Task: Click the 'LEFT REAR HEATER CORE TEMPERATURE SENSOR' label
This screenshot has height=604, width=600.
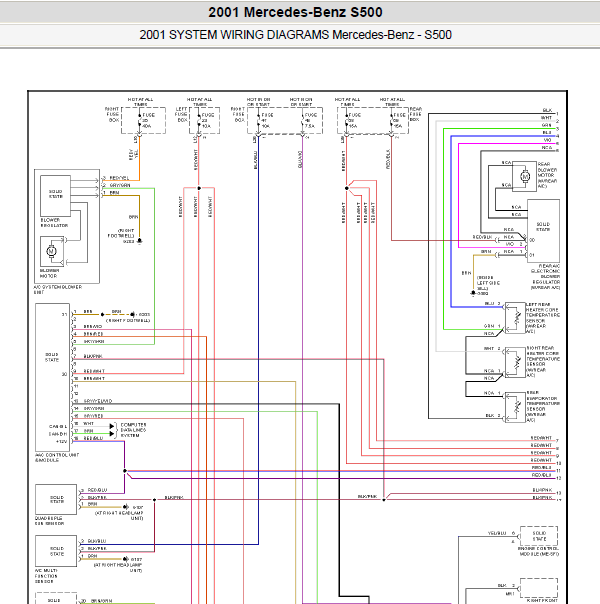Action: point(543,318)
